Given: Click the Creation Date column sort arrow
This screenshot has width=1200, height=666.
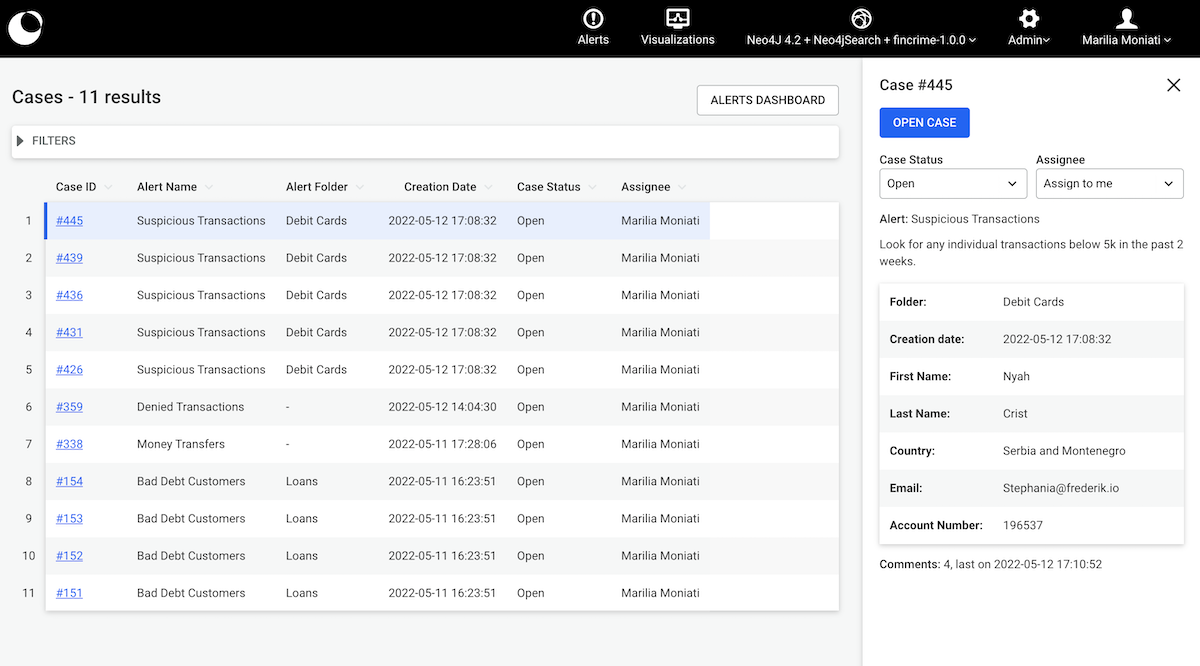Looking at the screenshot, I should pyautogui.click(x=488, y=187).
